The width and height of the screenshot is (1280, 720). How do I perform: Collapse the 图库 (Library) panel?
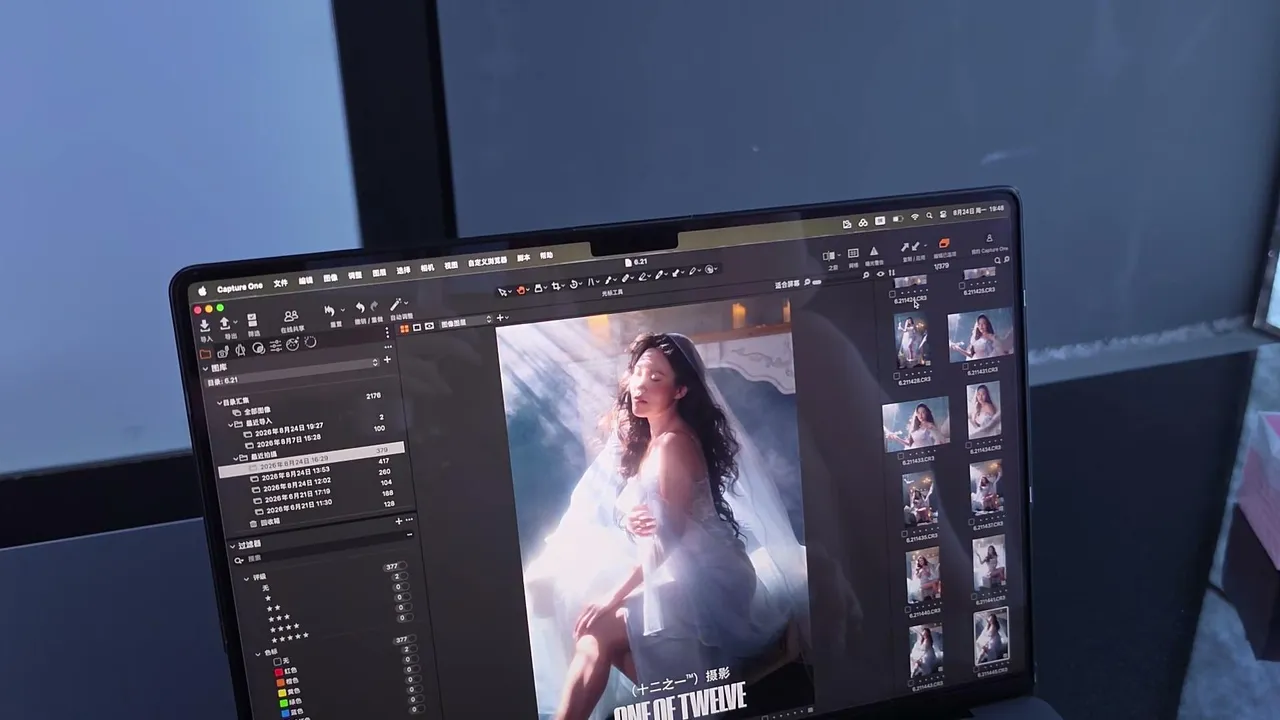206,368
